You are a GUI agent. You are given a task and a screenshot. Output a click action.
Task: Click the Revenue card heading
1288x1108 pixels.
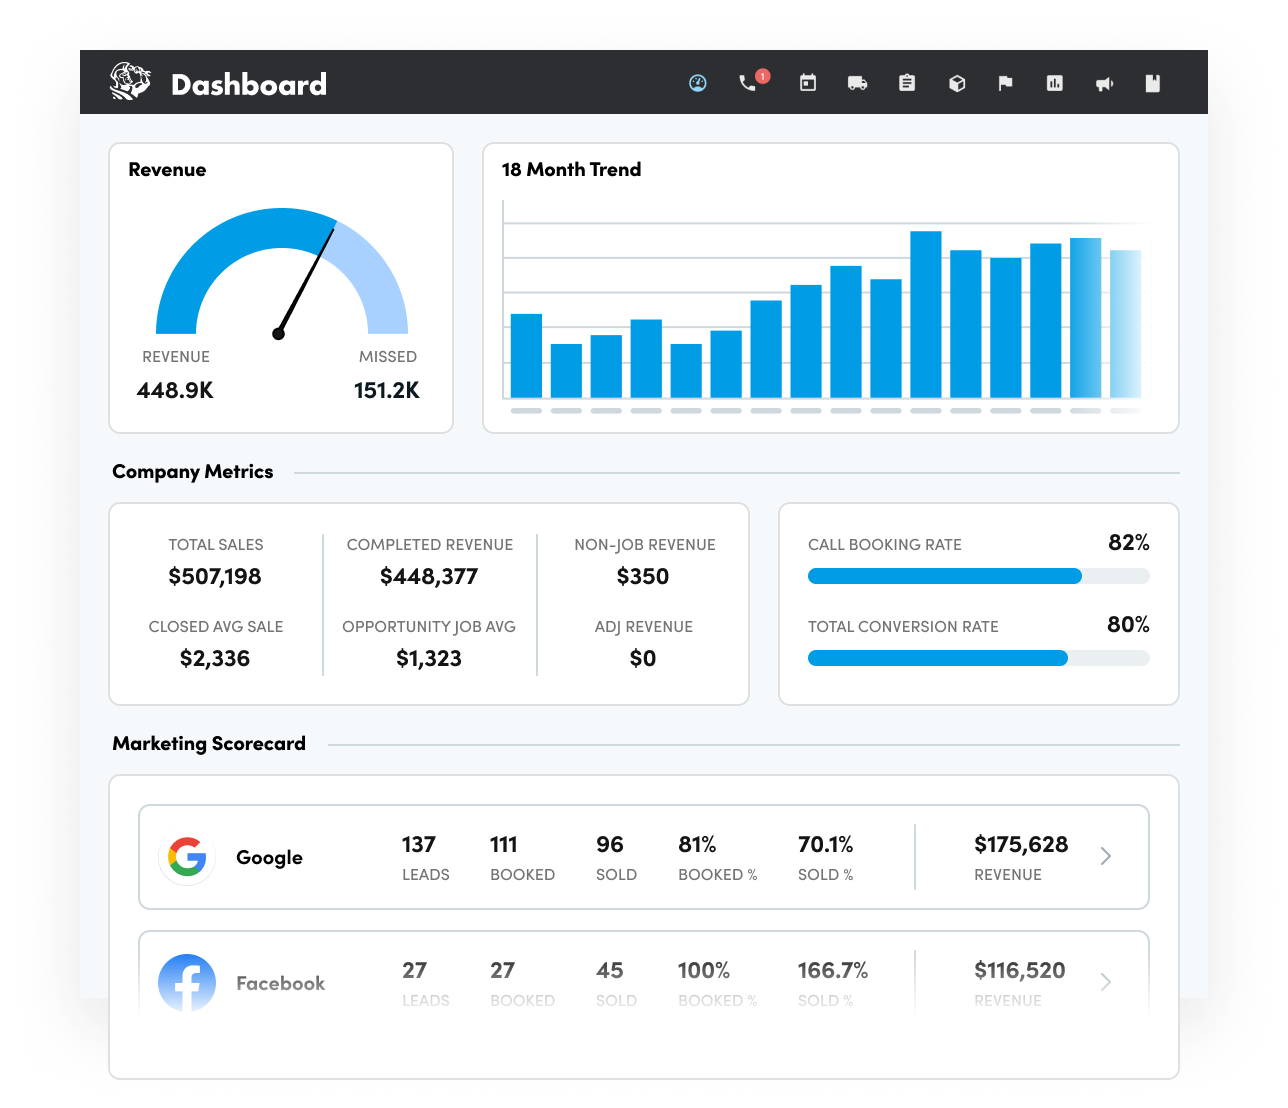pos(167,170)
